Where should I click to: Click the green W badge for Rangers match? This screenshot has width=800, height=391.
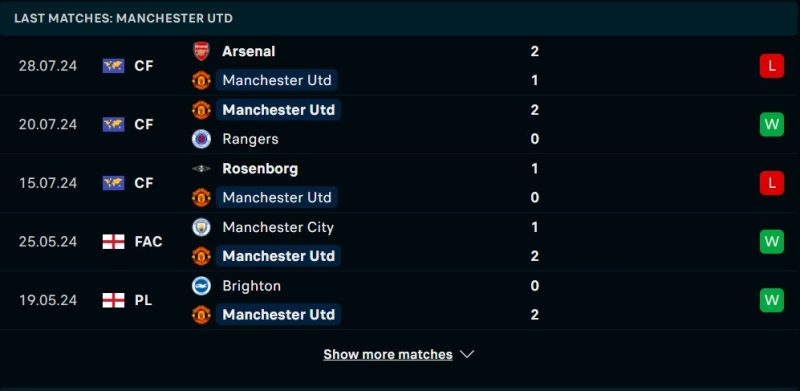771,125
